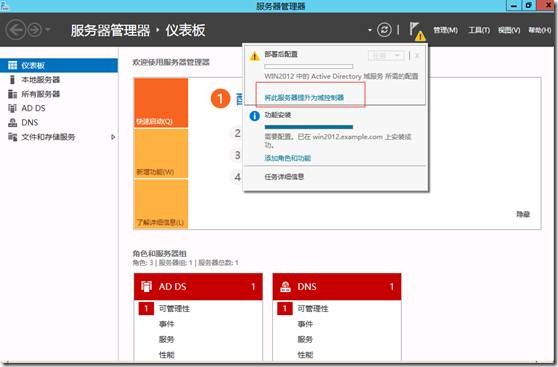
Task: Click 服务 in the DNS tile
Action: click(x=305, y=340)
